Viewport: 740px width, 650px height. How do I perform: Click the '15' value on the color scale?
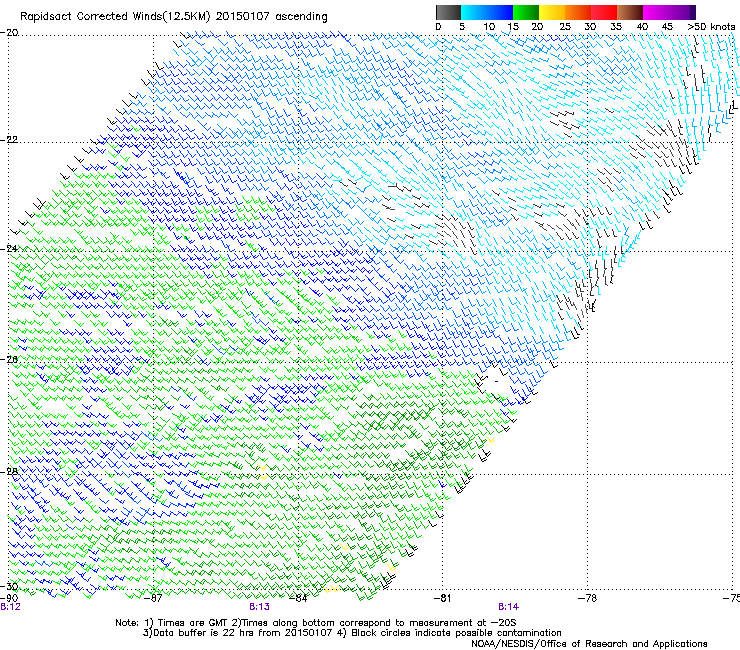(x=513, y=27)
